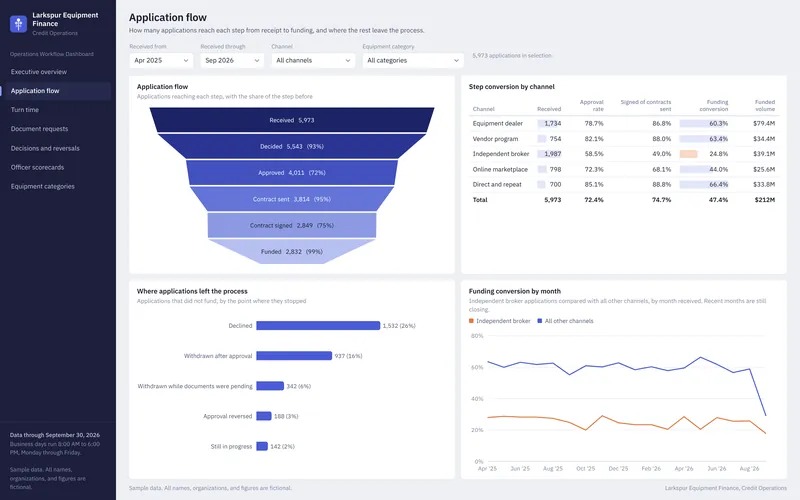
Task: Open the Received from Apr 2025 dropdown
Action: coord(161,60)
